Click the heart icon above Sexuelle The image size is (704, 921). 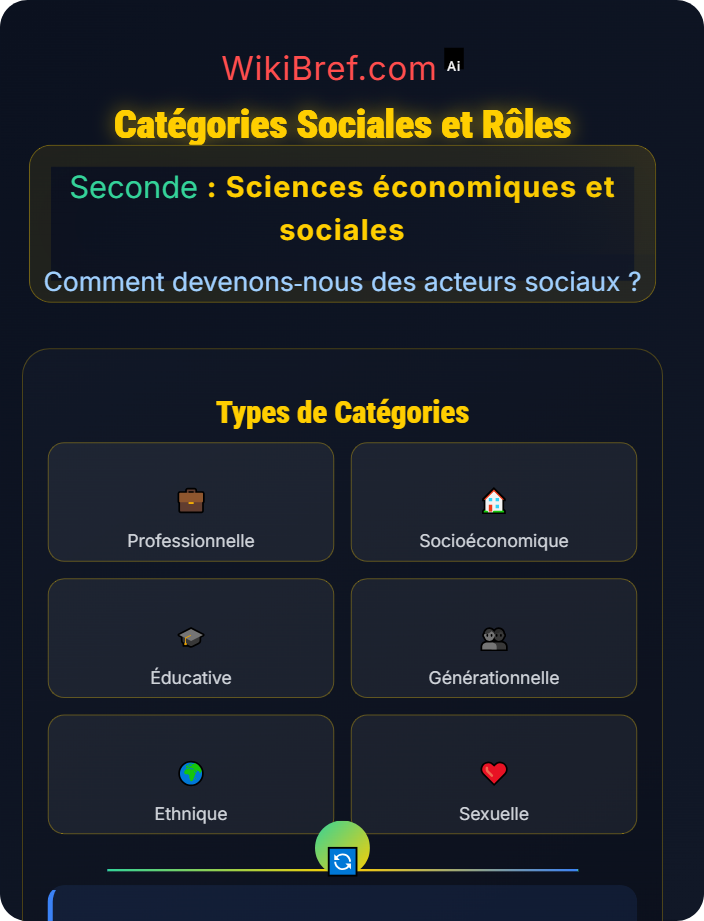point(493,773)
